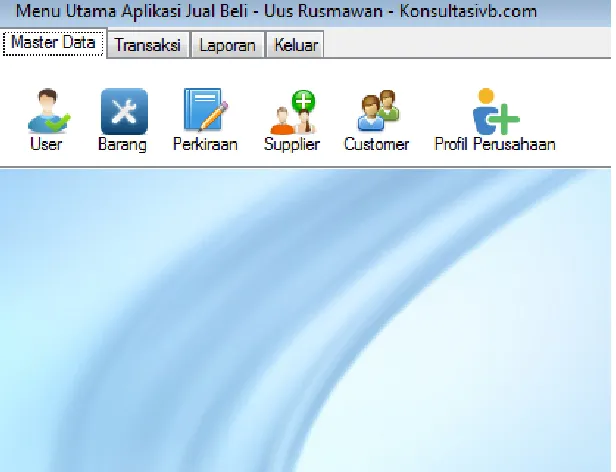Select the Master Data tab
The width and height of the screenshot is (616, 472).
pos(53,42)
